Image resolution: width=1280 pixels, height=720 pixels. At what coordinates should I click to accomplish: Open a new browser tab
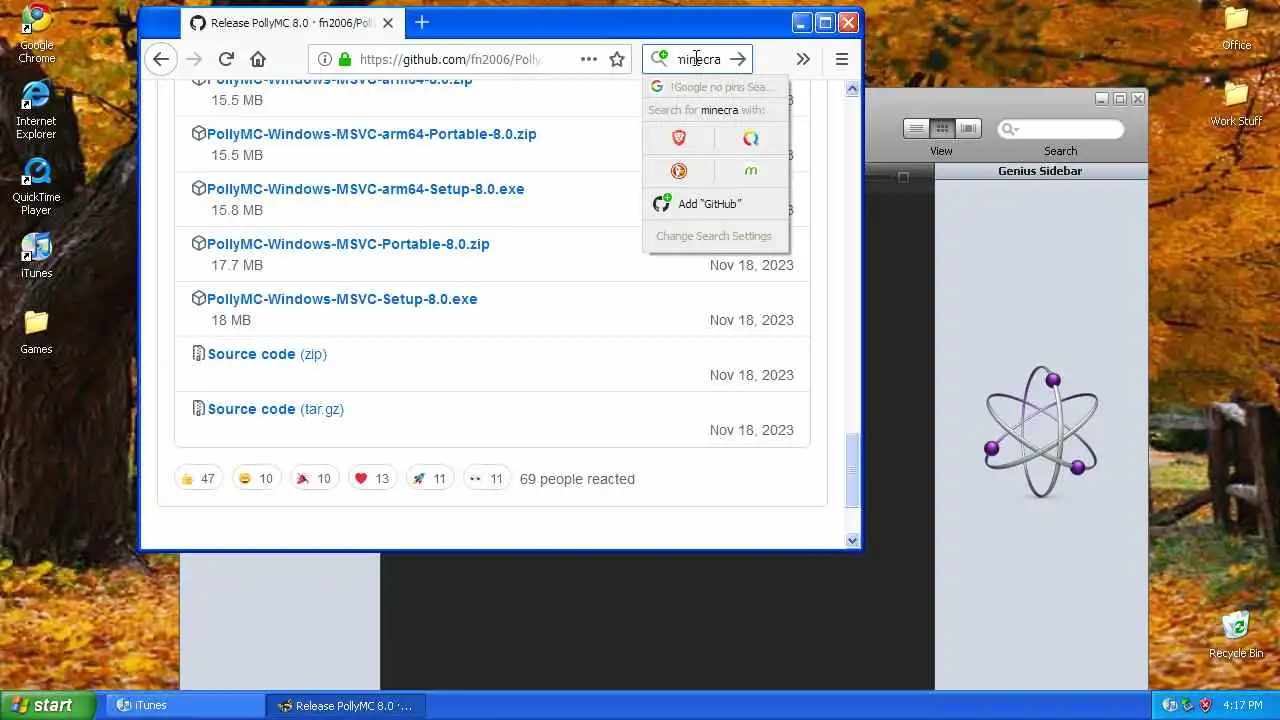click(422, 22)
